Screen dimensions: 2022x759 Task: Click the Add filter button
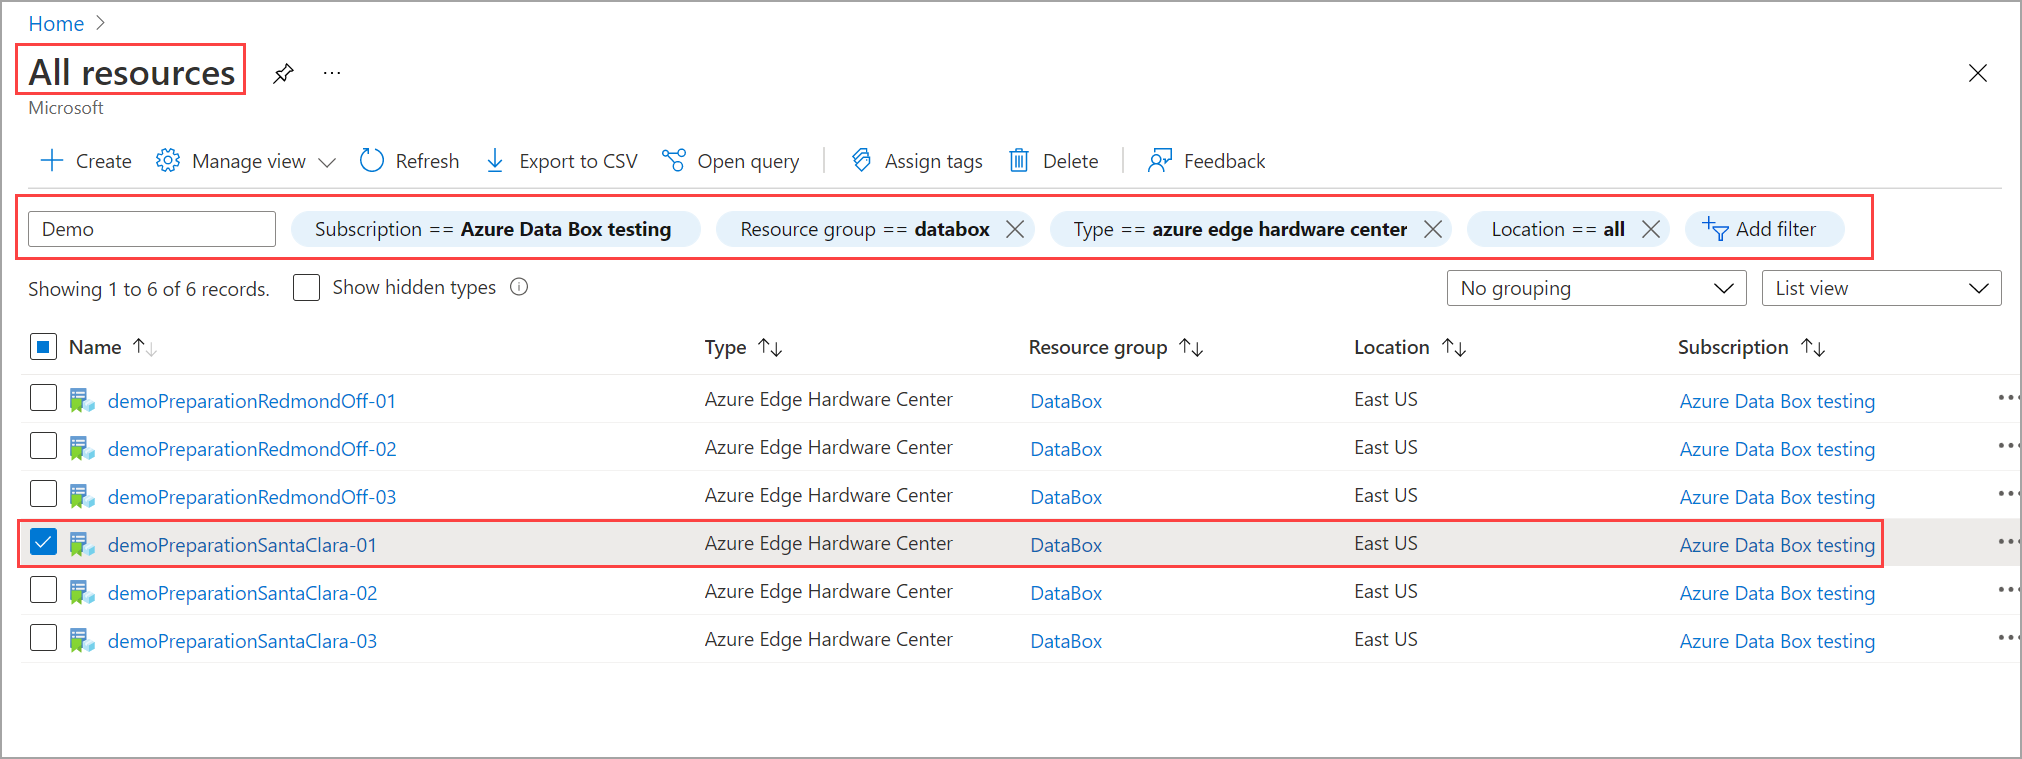point(1762,229)
